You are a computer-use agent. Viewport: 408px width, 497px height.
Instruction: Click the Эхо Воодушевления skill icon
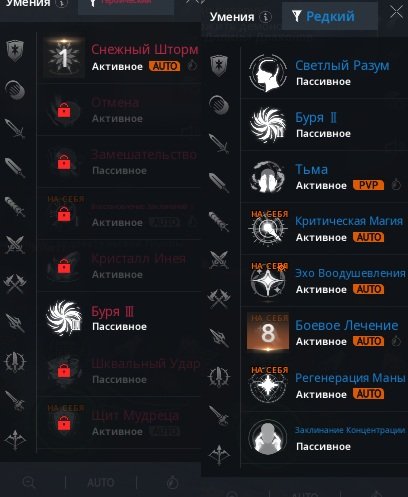pyautogui.click(x=268, y=281)
